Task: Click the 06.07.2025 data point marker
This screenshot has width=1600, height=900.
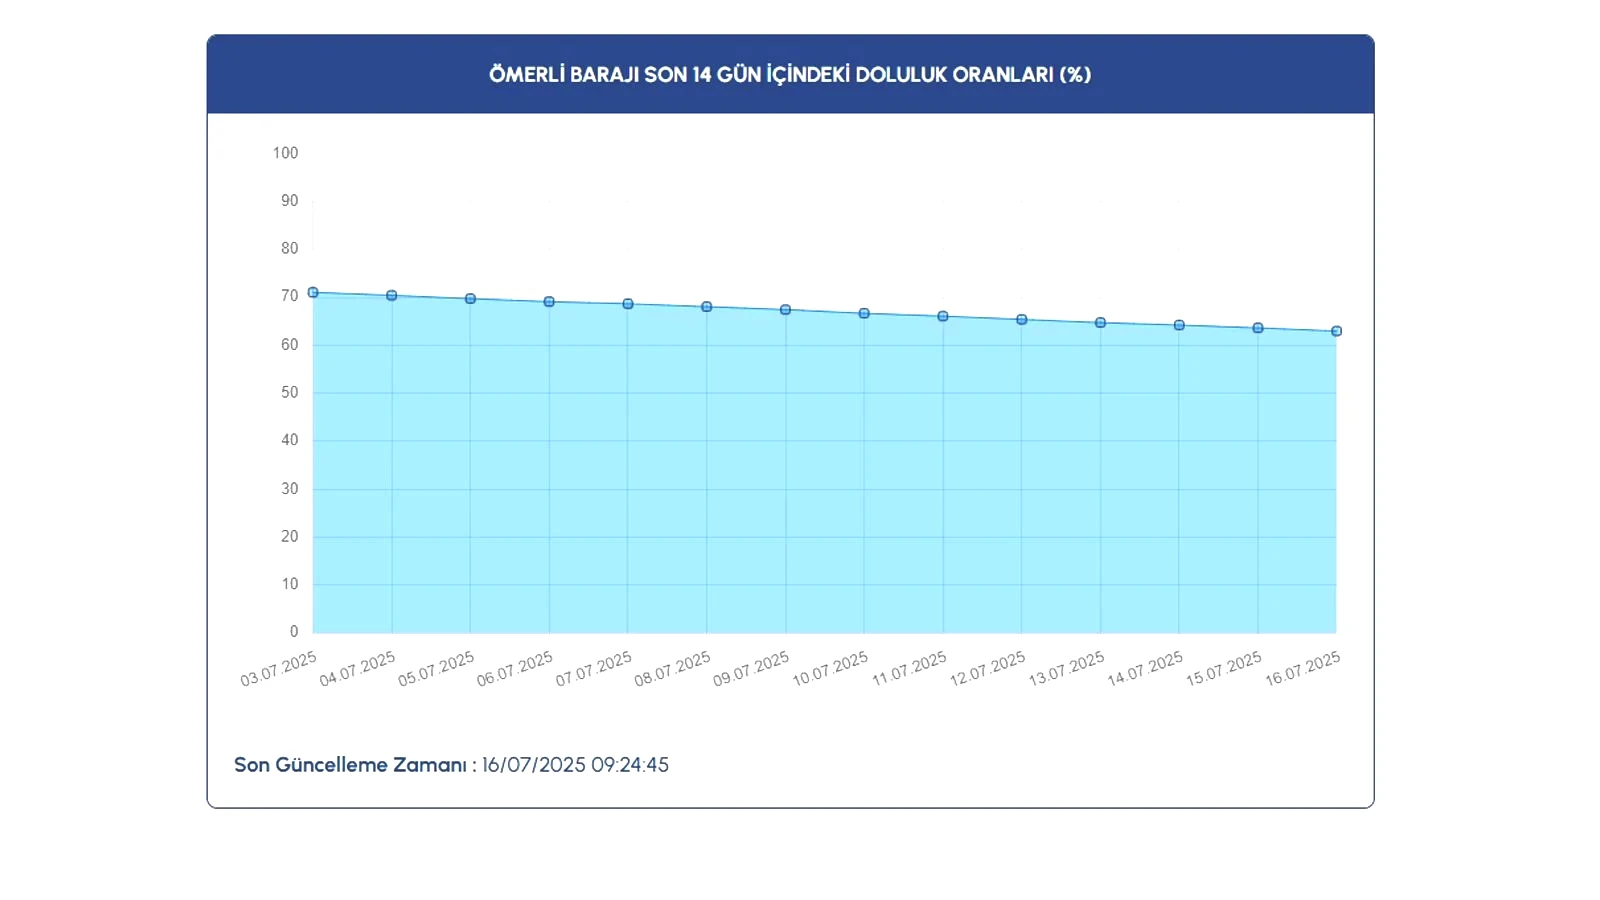Action: pyautogui.click(x=549, y=302)
